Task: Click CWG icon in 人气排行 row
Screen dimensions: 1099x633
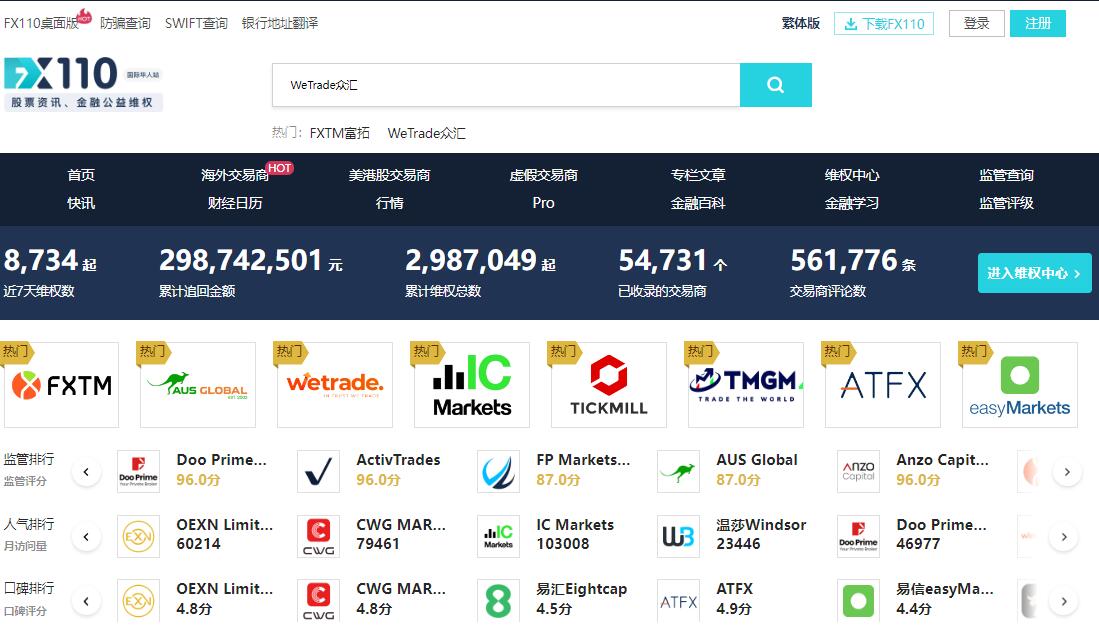Action: (x=318, y=536)
